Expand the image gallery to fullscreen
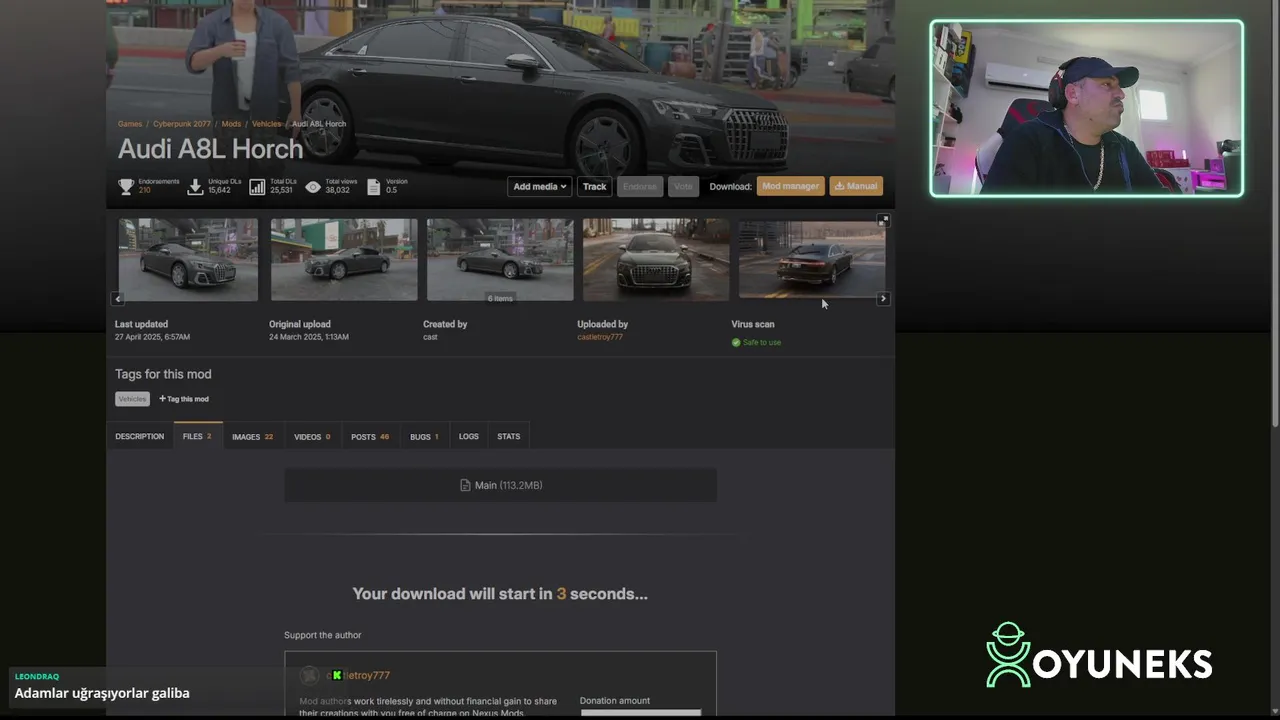1280x720 pixels. (883, 219)
